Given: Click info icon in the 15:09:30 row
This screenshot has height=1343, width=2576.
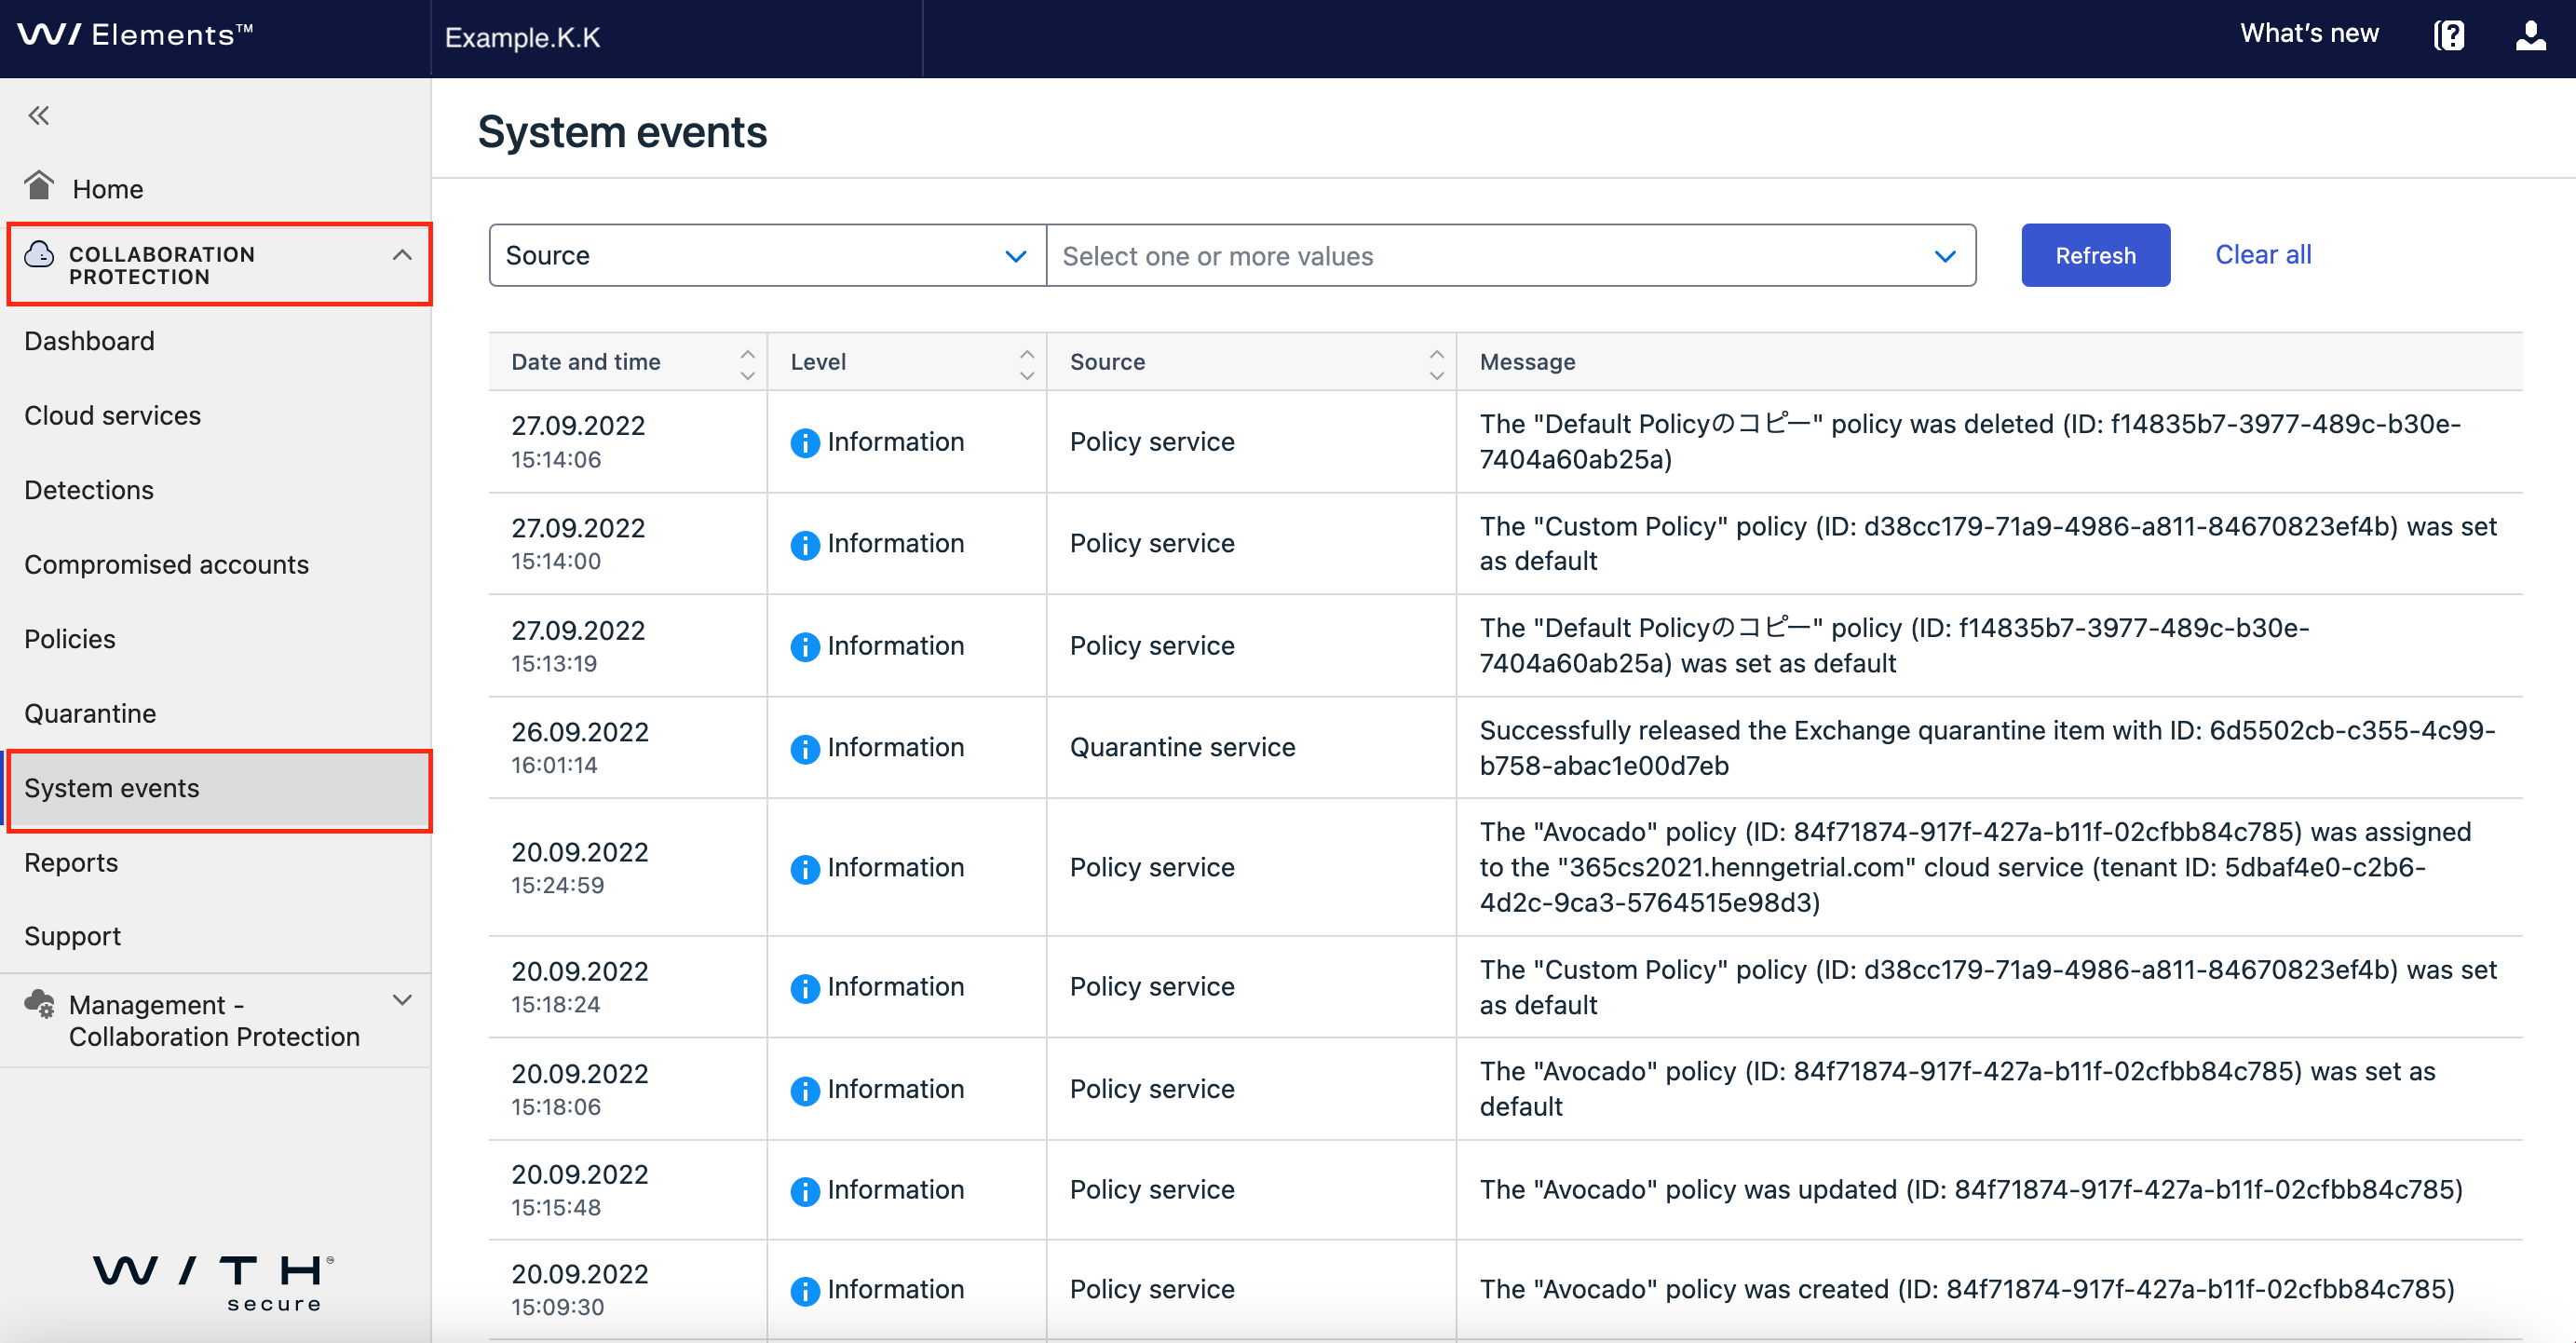Looking at the screenshot, I should point(804,1290).
